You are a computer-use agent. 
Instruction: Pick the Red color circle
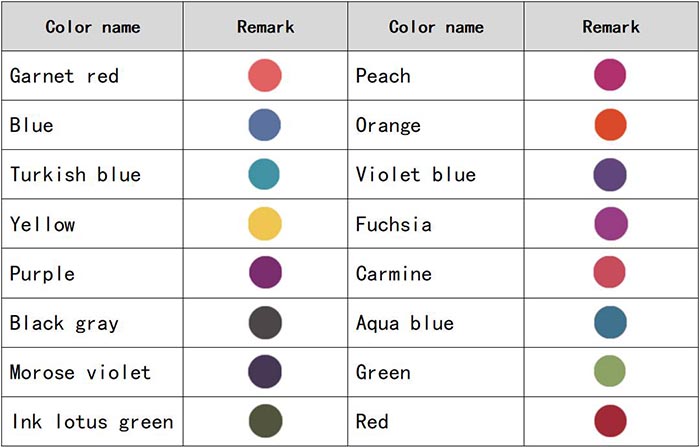(x=610, y=421)
